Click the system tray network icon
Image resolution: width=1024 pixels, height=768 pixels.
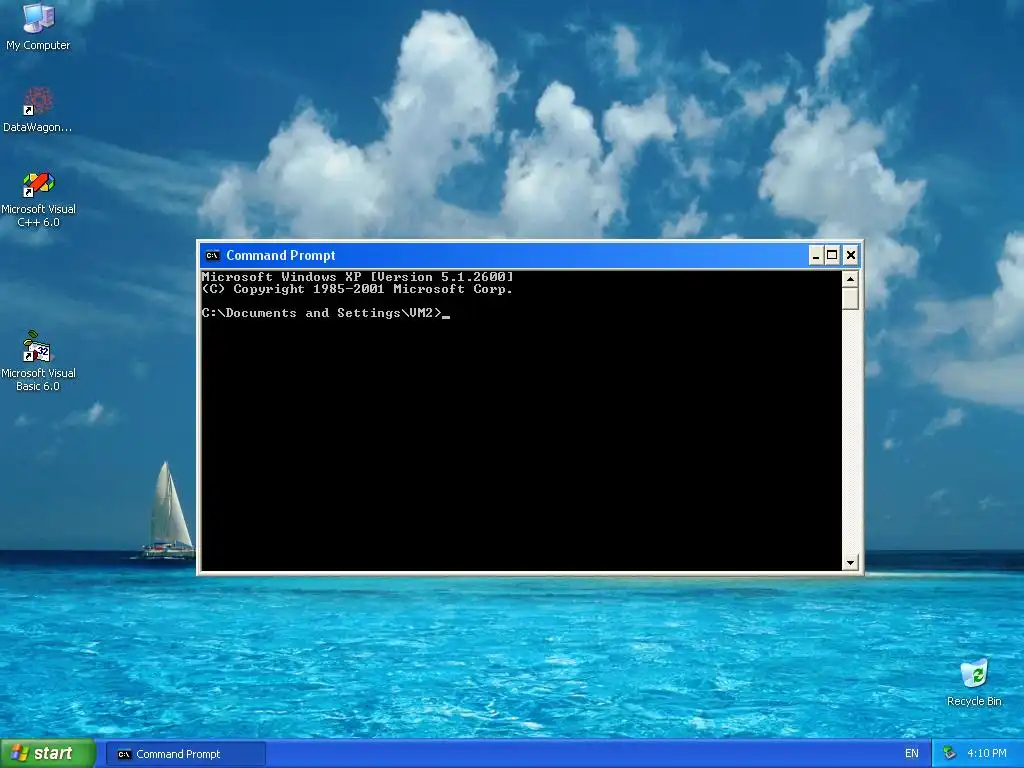point(950,754)
